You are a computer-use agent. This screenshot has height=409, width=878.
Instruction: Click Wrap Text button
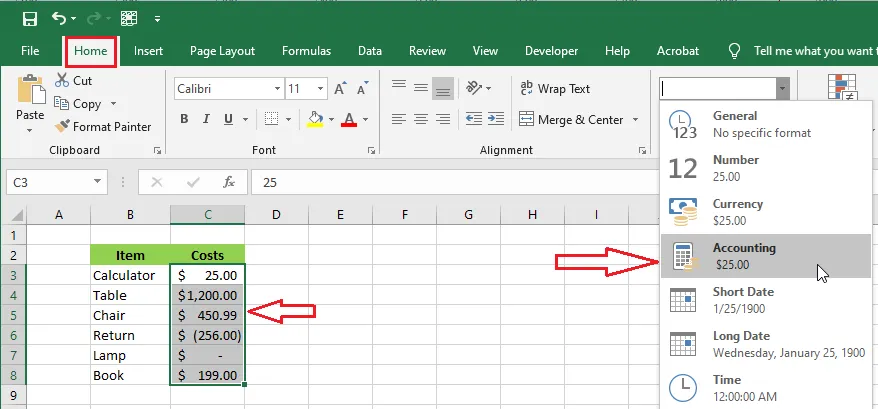554,89
